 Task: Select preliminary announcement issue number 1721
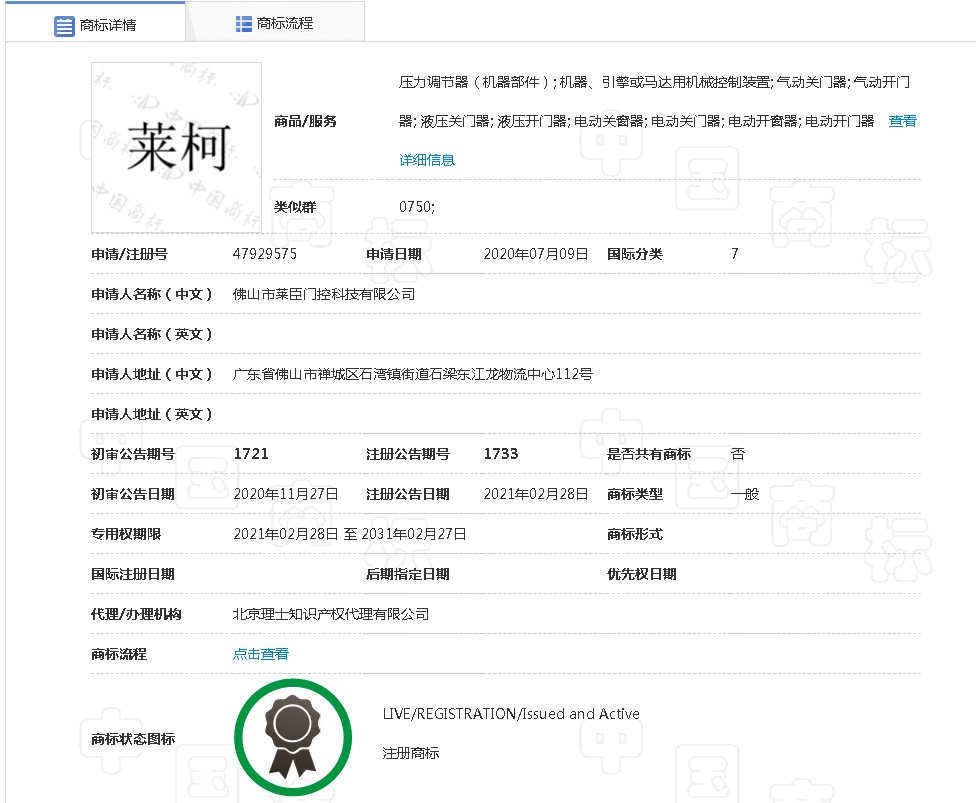[x=251, y=454]
